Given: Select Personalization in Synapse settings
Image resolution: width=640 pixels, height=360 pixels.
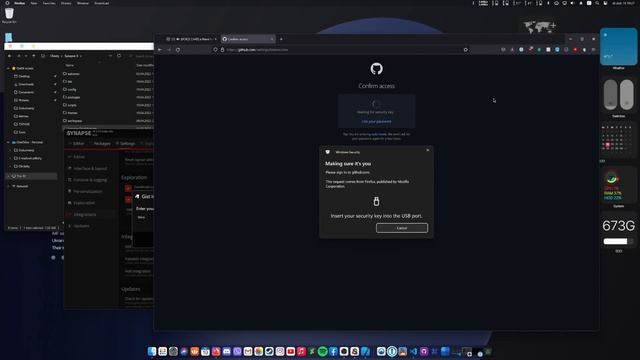Looking at the screenshot, I should click(x=85, y=191).
